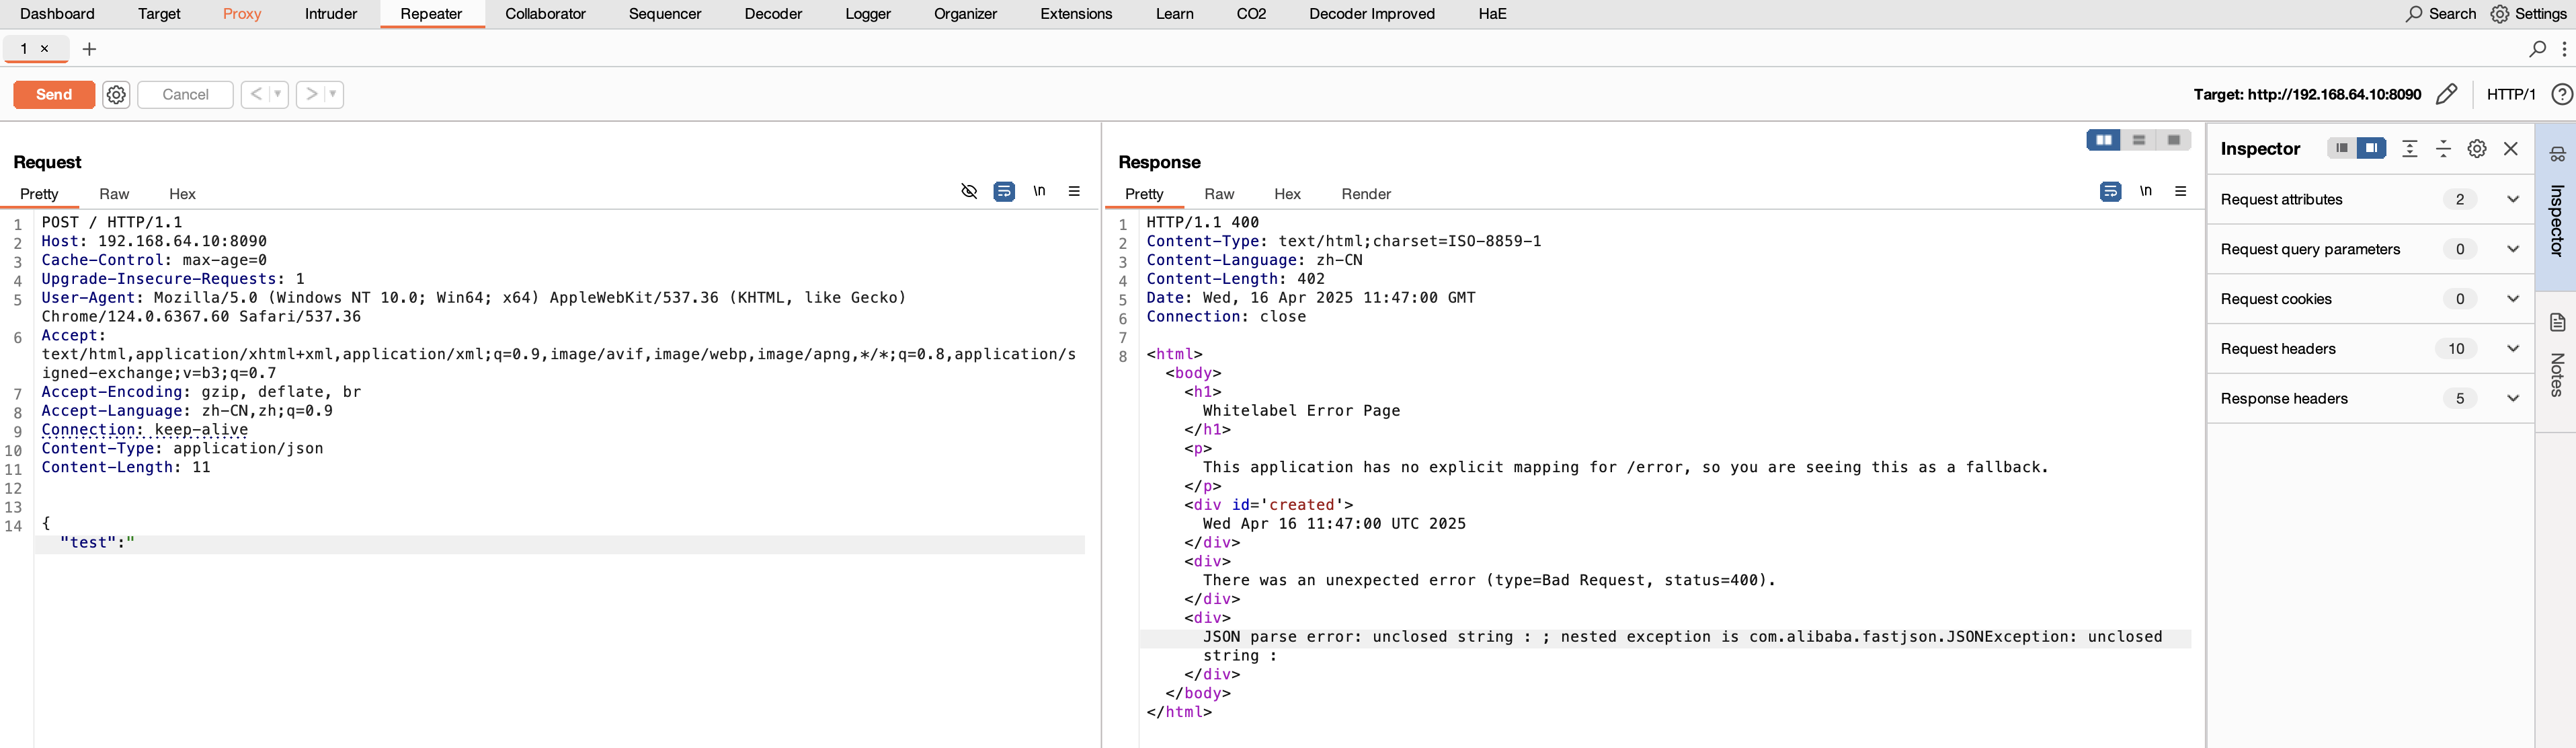Click the Inspector expand all sections icon

pos(2409,149)
